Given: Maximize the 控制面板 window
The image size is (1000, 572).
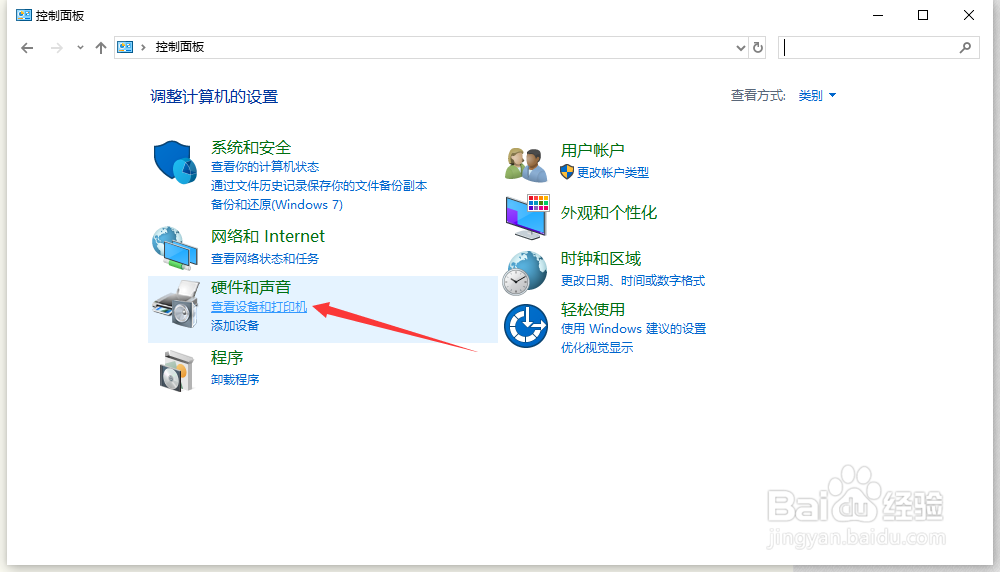Looking at the screenshot, I should (x=923, y=15).
